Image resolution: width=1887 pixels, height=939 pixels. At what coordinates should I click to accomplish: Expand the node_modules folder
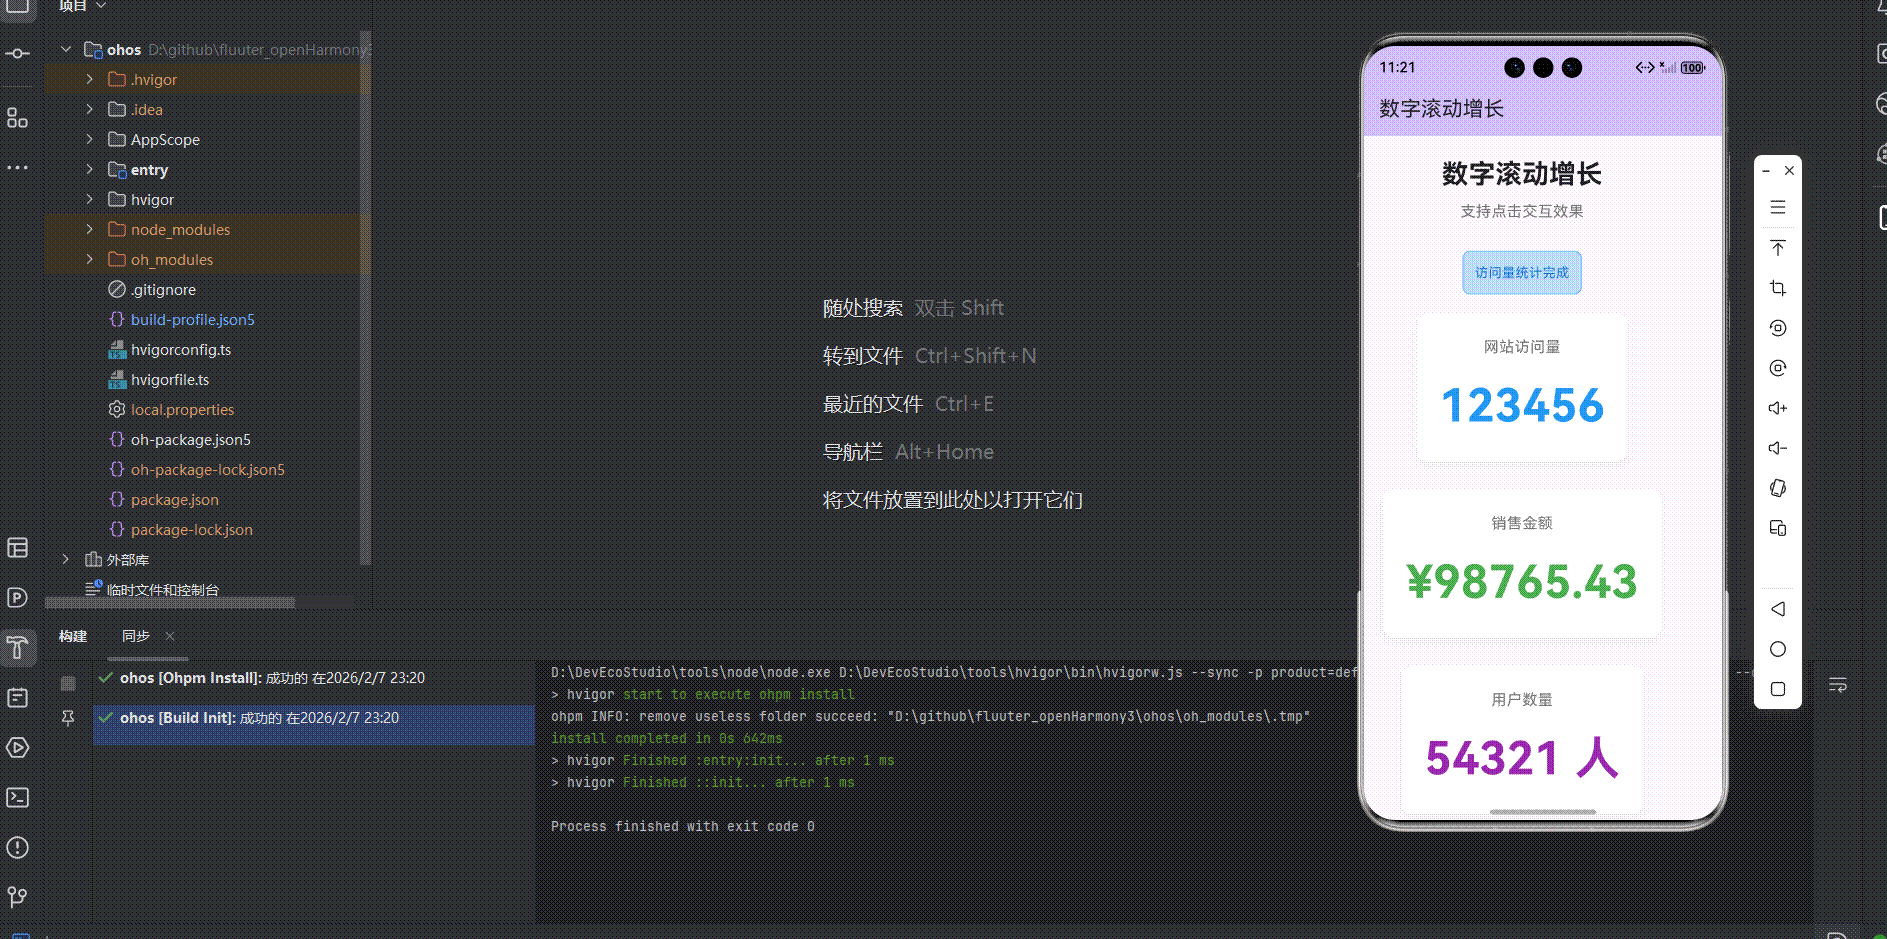(90, 229)
